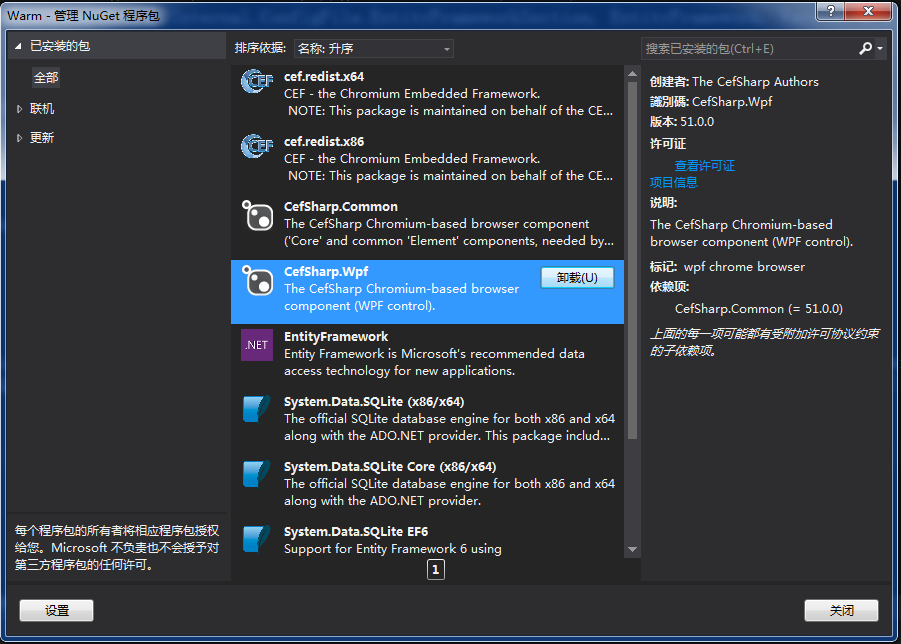
Task: Select System.Data.SQLite (x86/x64) package title
Action: pyautogui.click(x=374, y=402)
